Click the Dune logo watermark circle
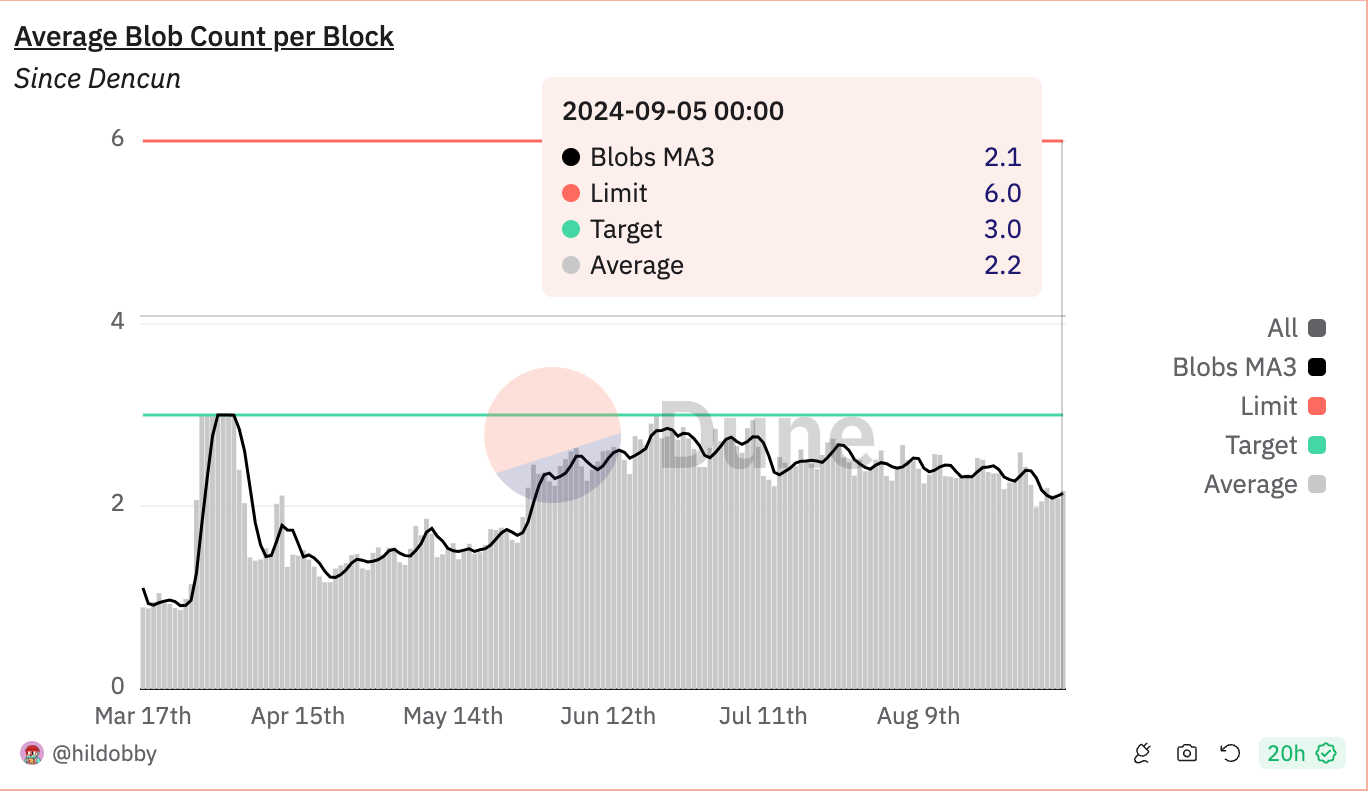Image resolution: width=1368 pixels, height=792 pixels. 552,435
